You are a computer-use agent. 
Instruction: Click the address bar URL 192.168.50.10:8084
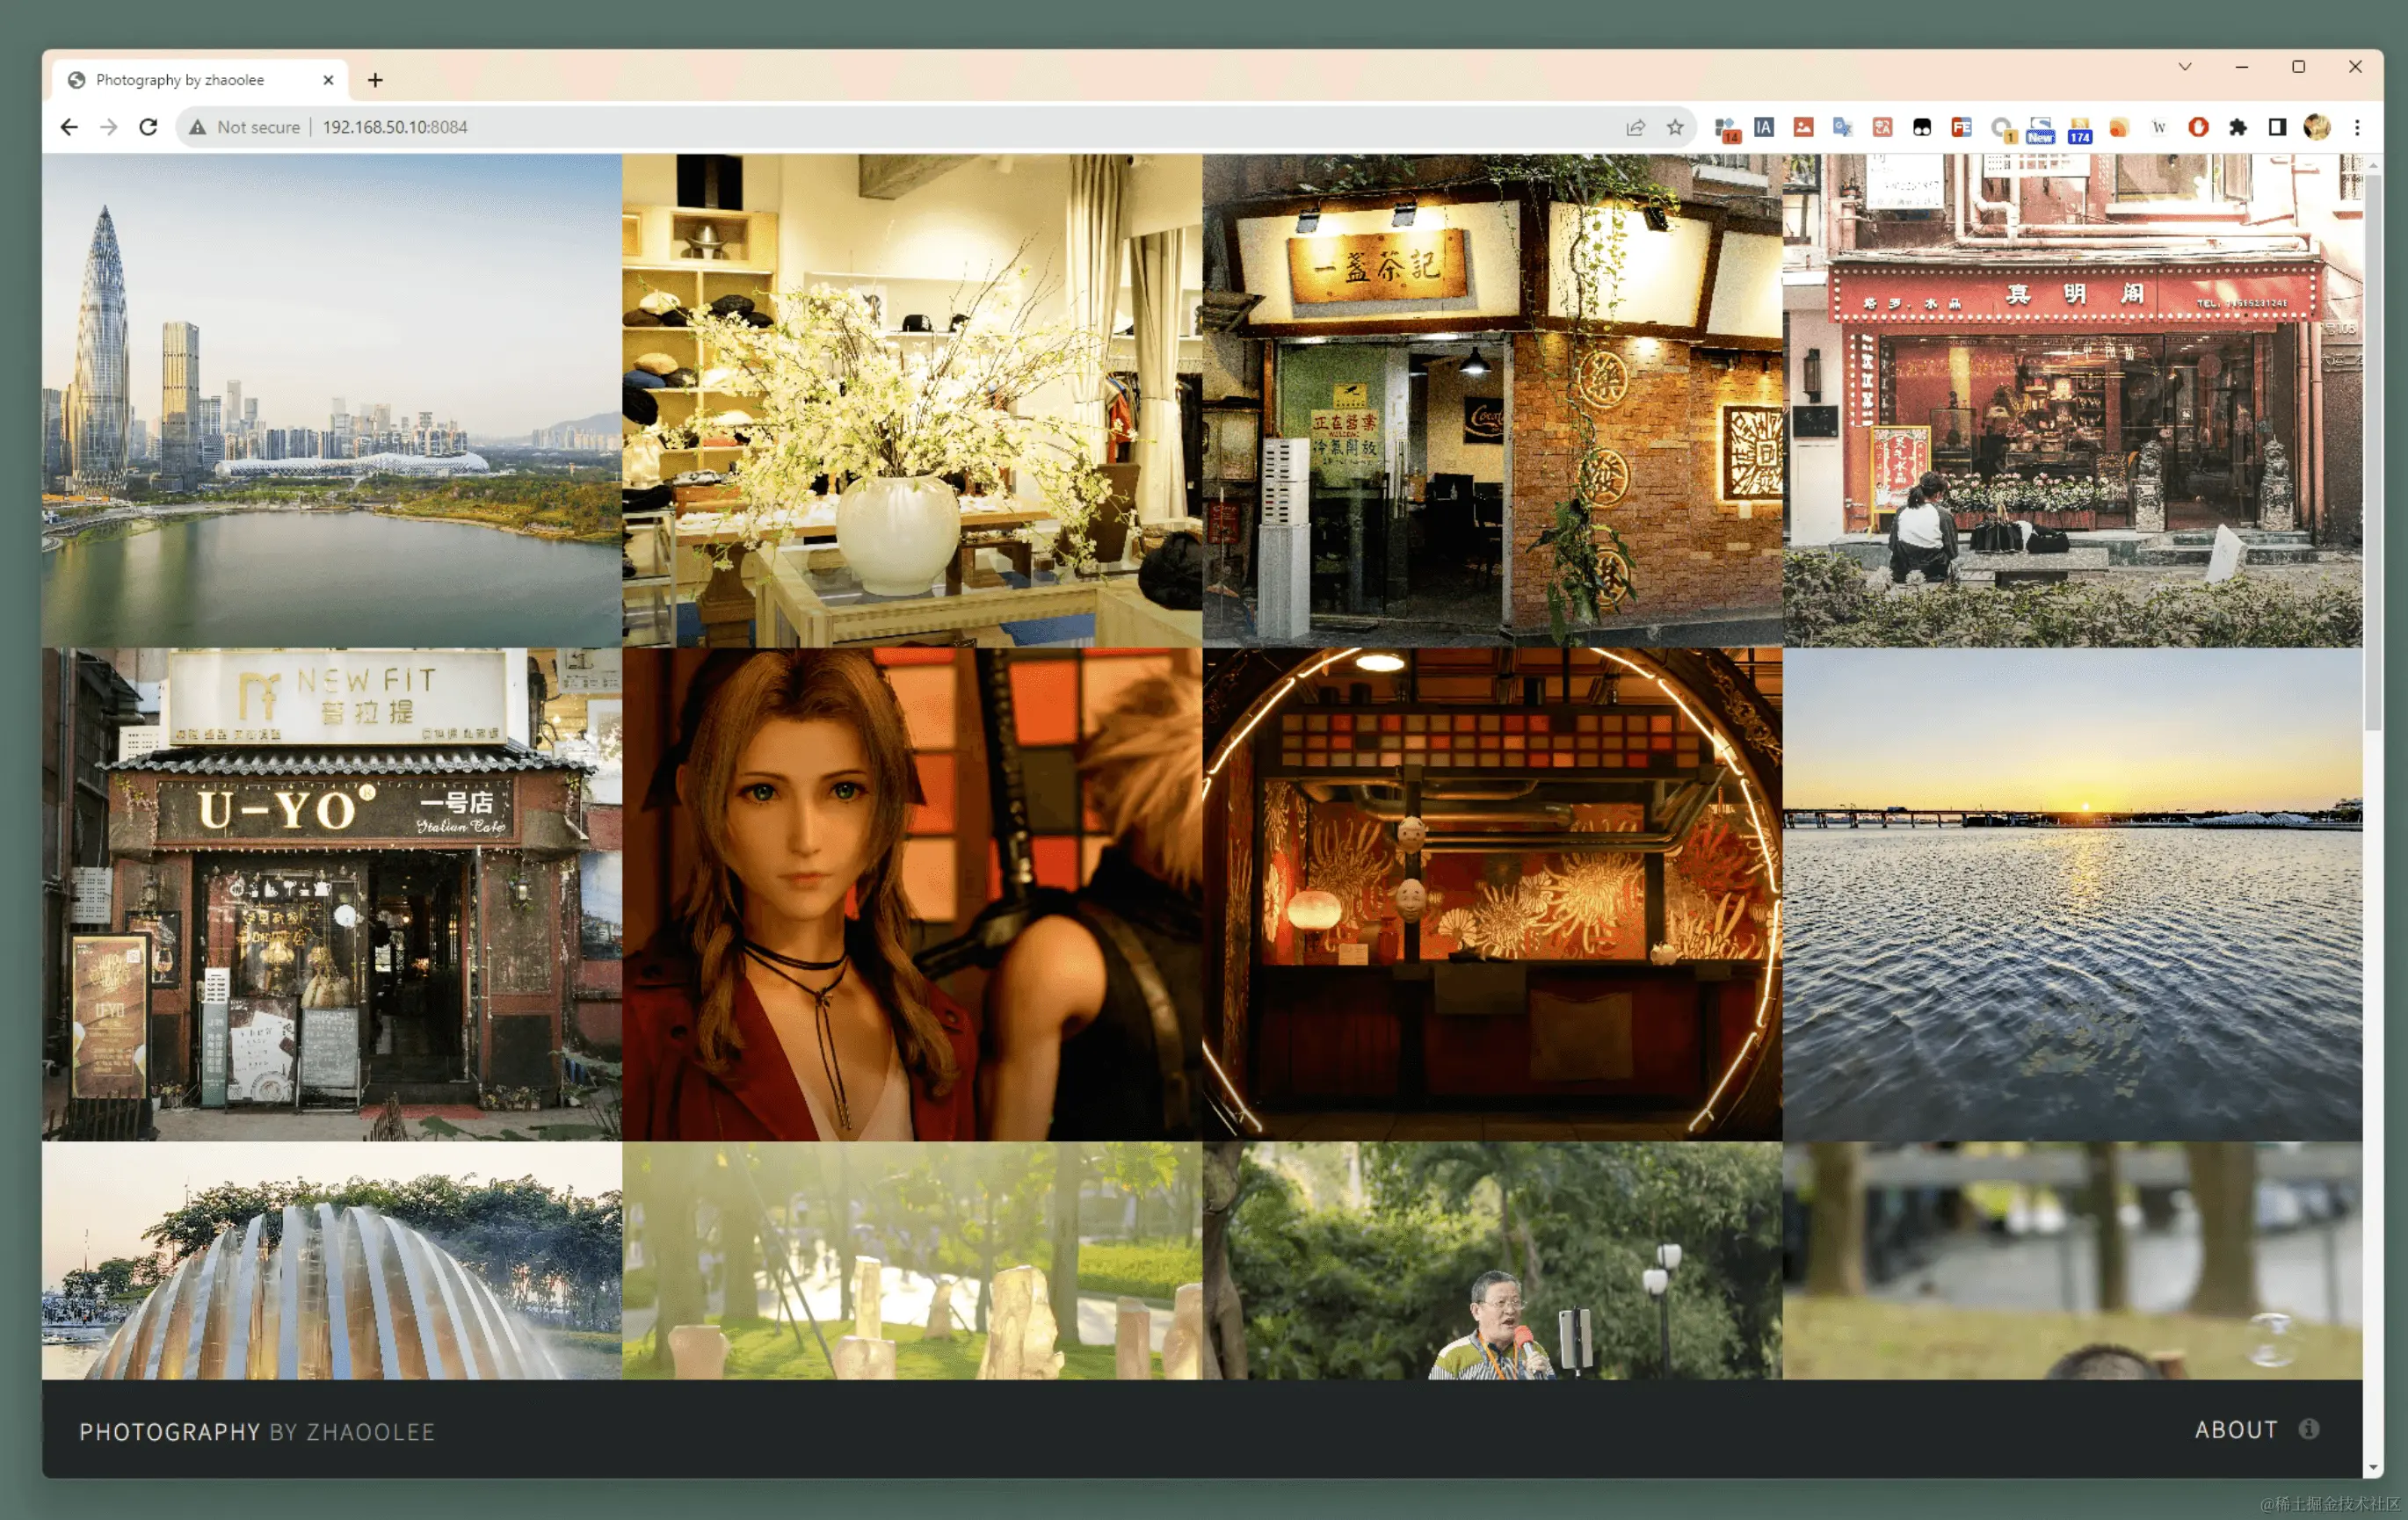pos(394,127)
